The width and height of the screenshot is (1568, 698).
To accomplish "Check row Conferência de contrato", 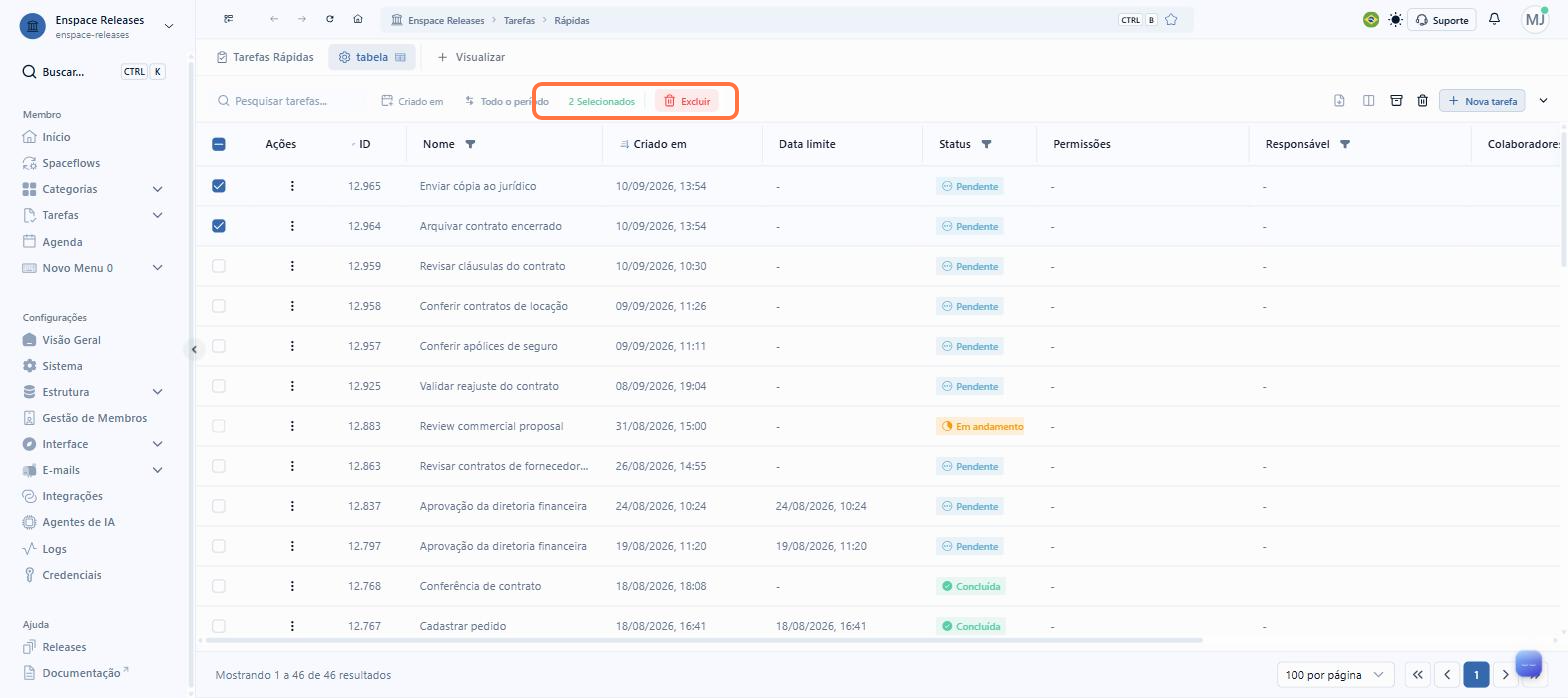I will (219, 586).
